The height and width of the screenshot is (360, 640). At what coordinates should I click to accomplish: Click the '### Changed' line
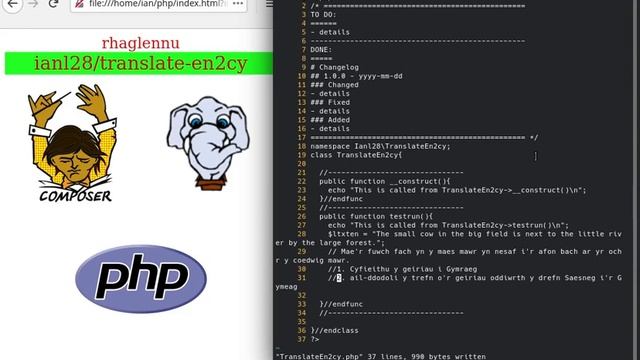[x=334, y=85]
